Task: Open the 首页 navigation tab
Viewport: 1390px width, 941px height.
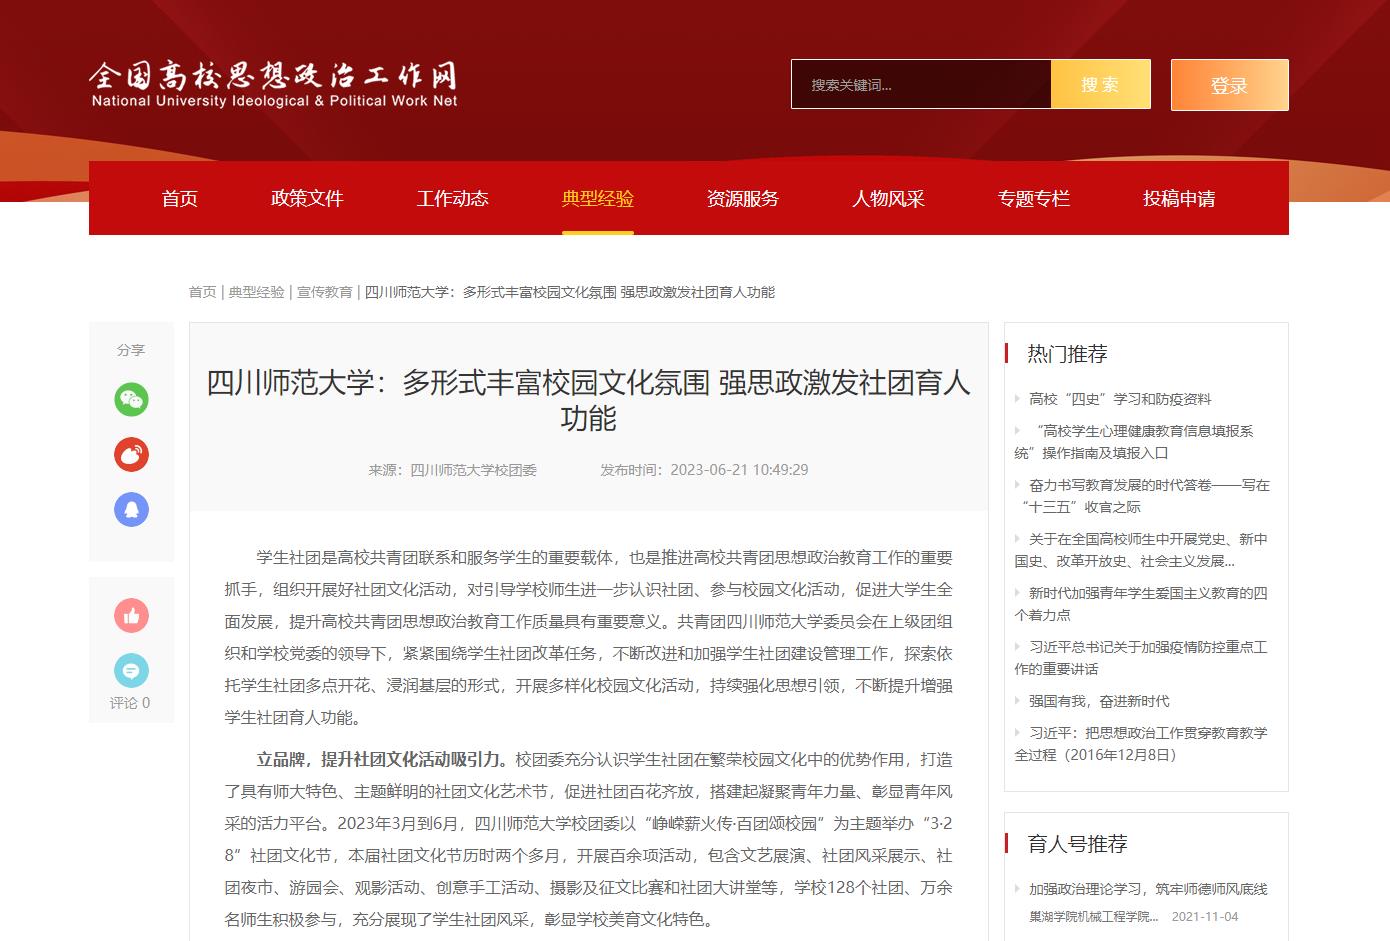Action: click(x=180, y=199)
